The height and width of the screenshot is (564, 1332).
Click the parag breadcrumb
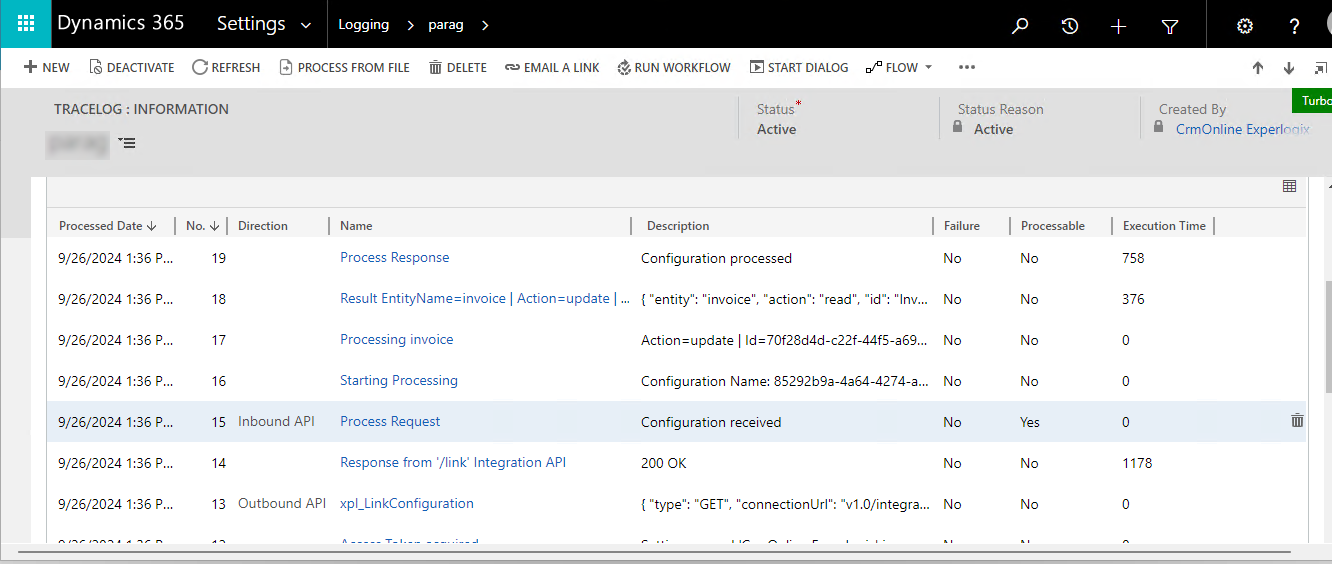pos(446,25)
